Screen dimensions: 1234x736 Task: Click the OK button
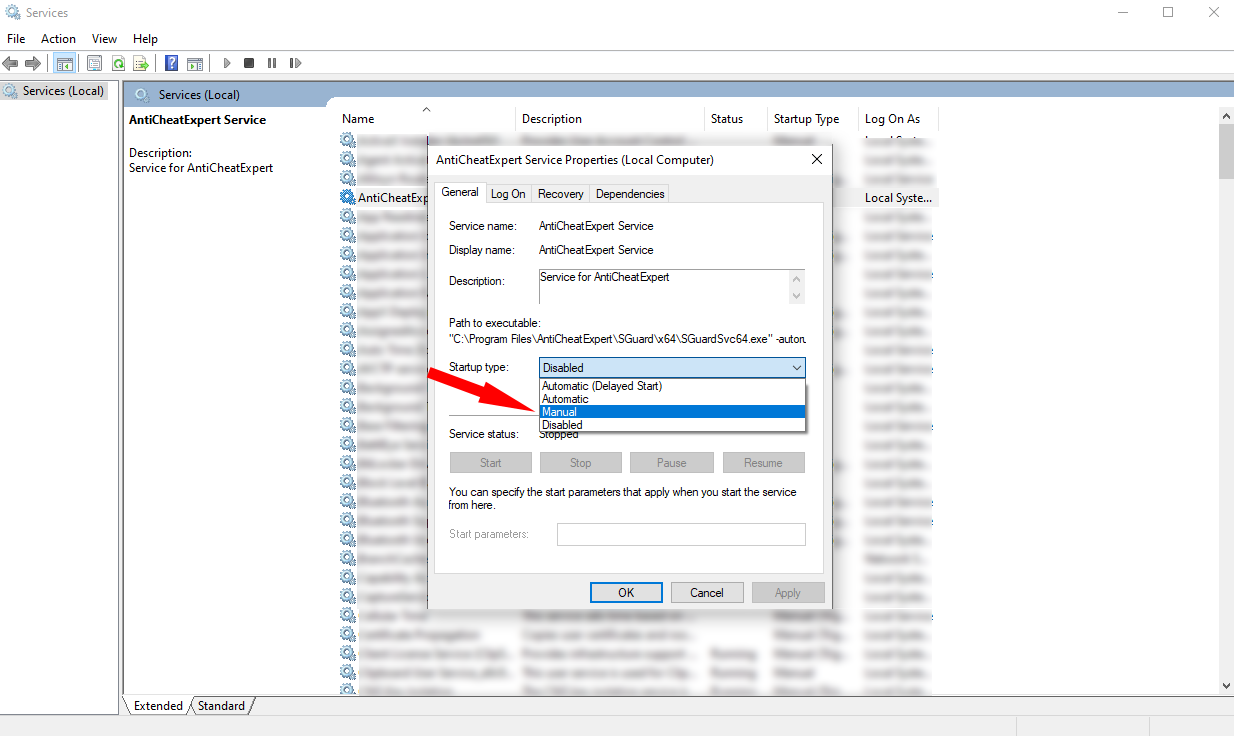(x=626, y=593)
